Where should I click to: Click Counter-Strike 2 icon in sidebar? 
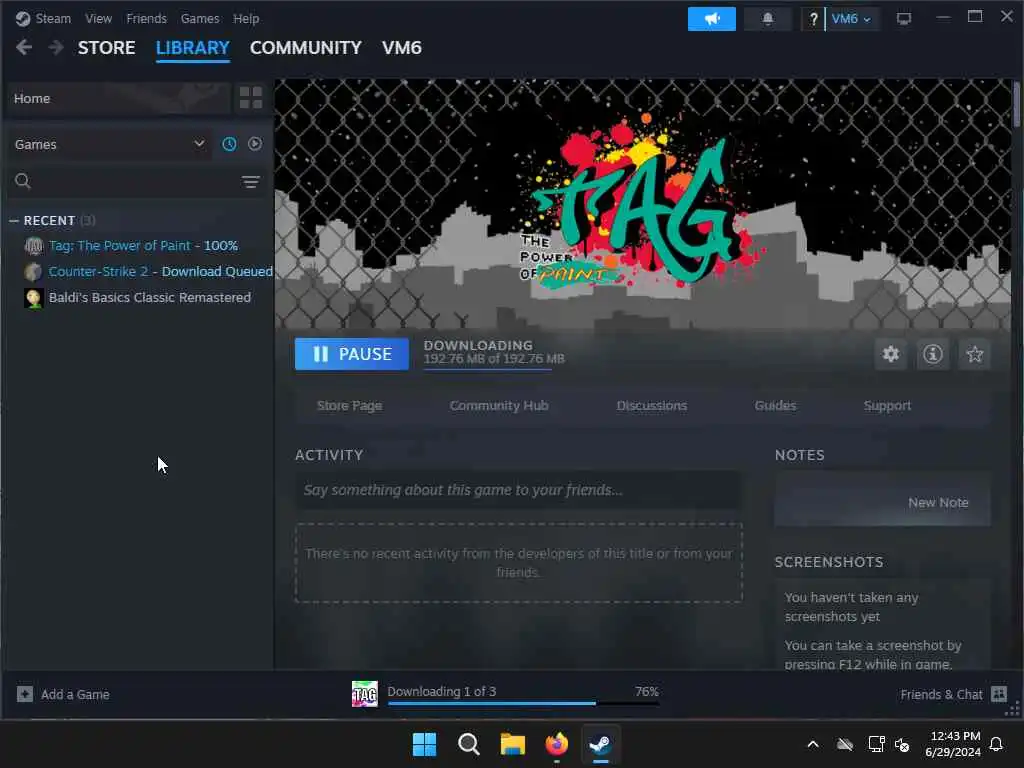click(34, 272)
